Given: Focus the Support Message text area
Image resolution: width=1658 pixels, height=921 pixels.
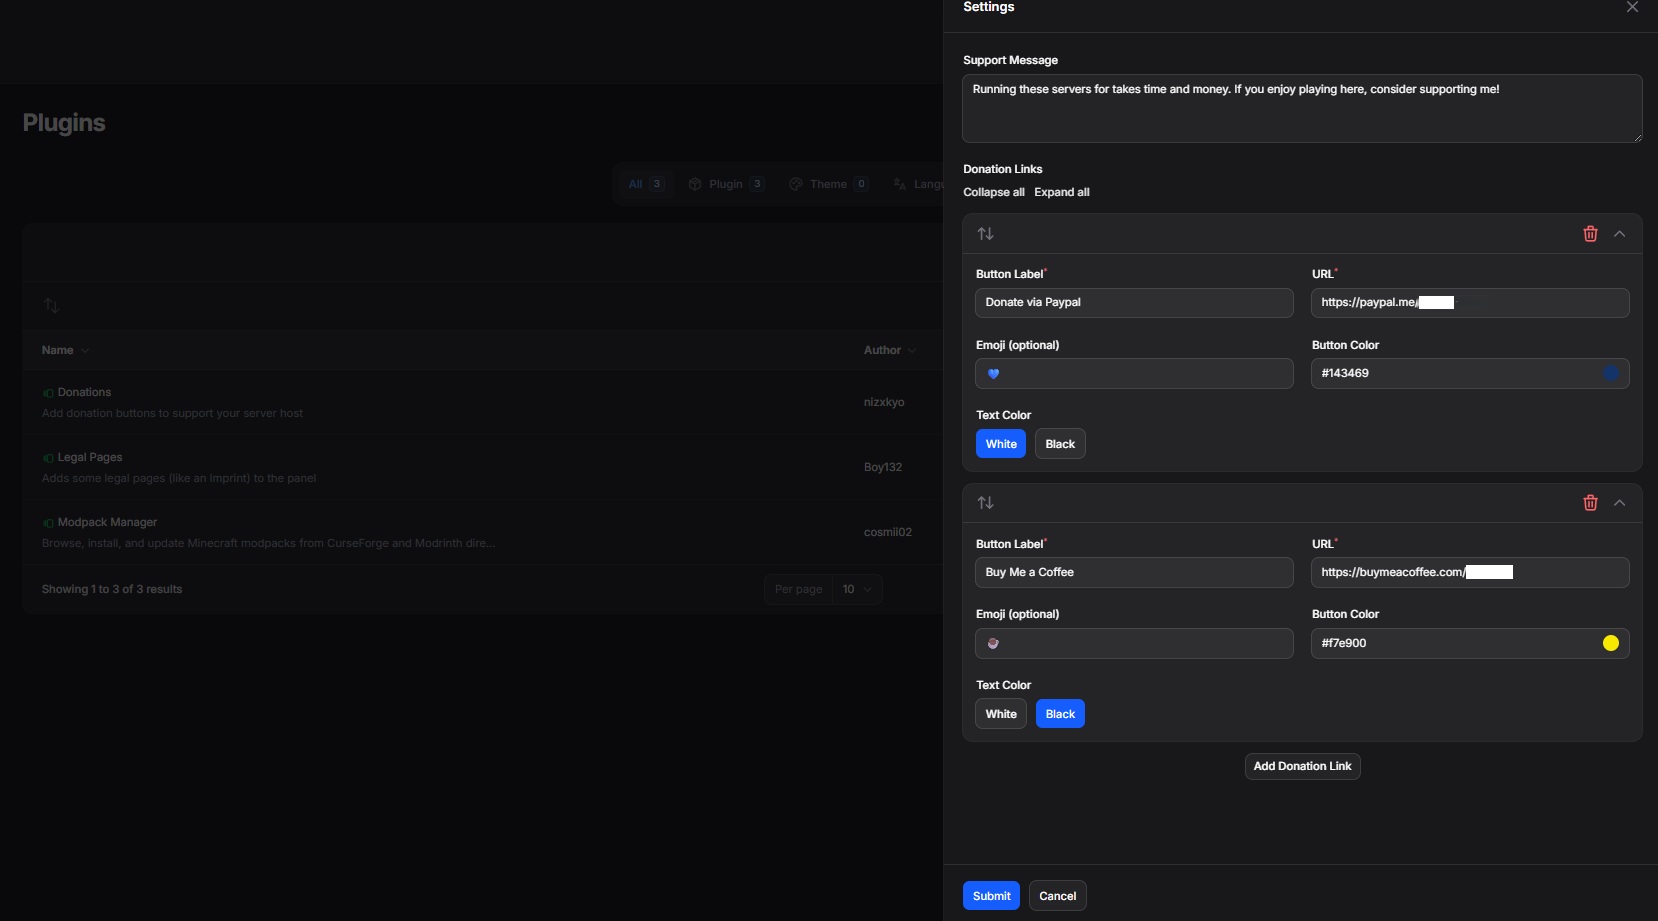Looking at the screenshot, I should click(x=1302, y=108).
